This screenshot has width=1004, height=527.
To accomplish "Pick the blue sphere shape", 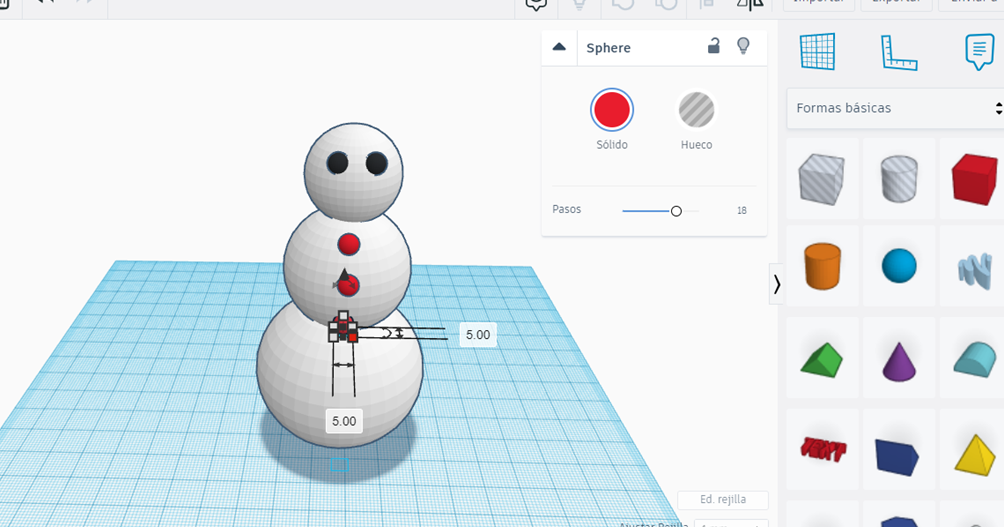I will click(899, 266).
